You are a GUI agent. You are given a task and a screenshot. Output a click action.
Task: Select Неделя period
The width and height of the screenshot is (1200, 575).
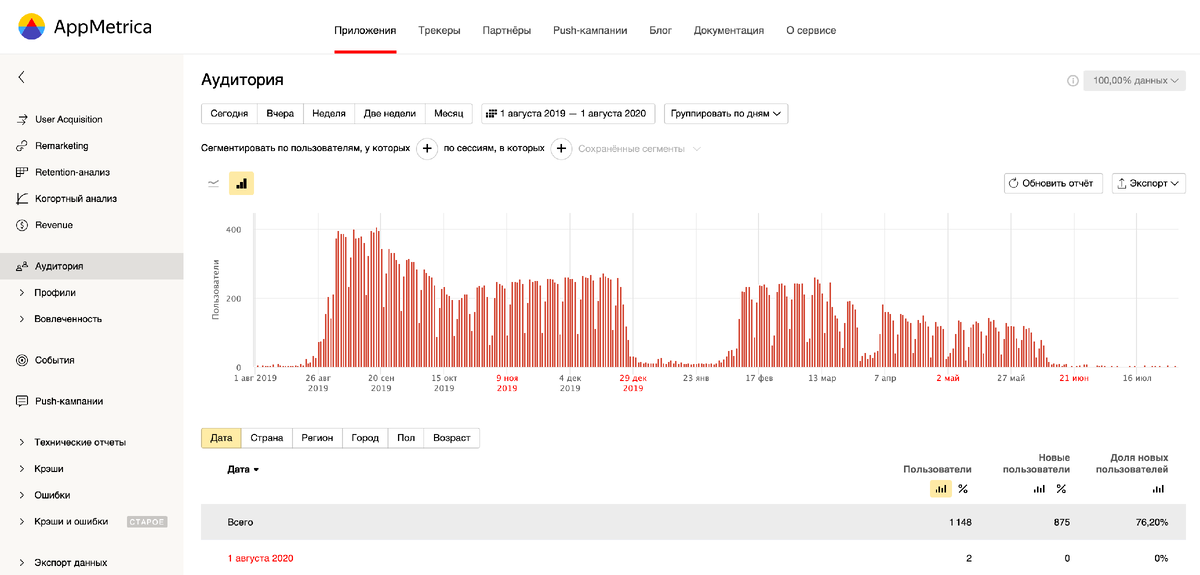pyautogui.click(x=329, y=114)
